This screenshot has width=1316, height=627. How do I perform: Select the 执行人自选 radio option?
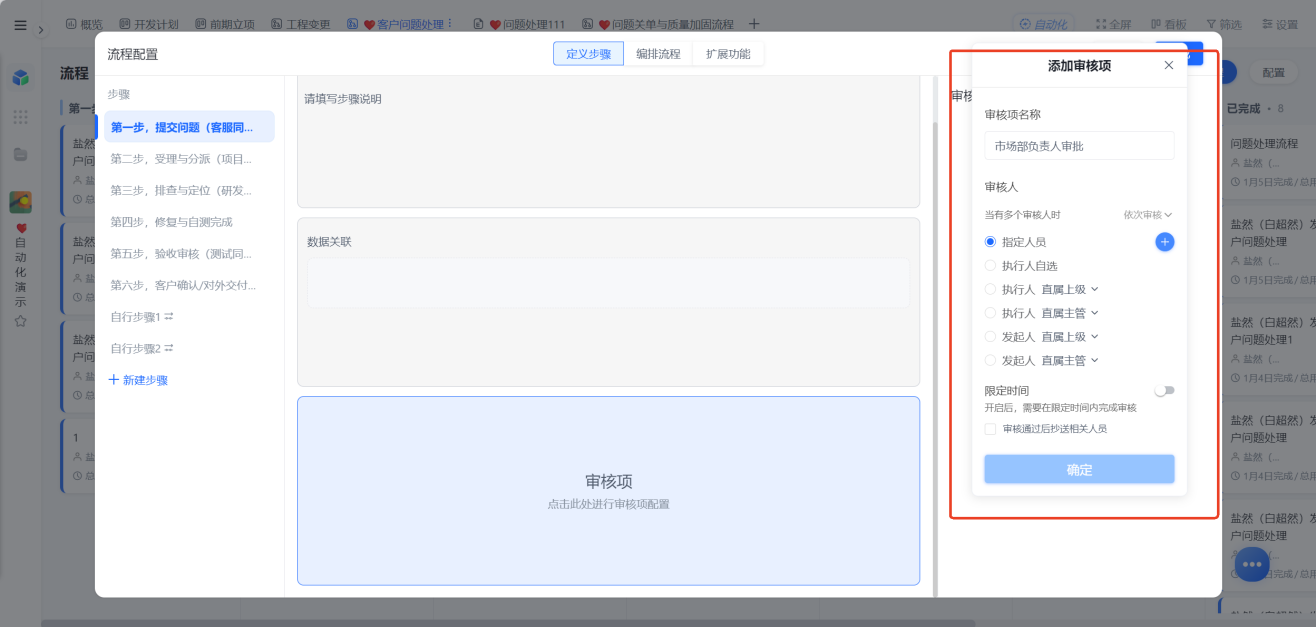tap(991, 266)
